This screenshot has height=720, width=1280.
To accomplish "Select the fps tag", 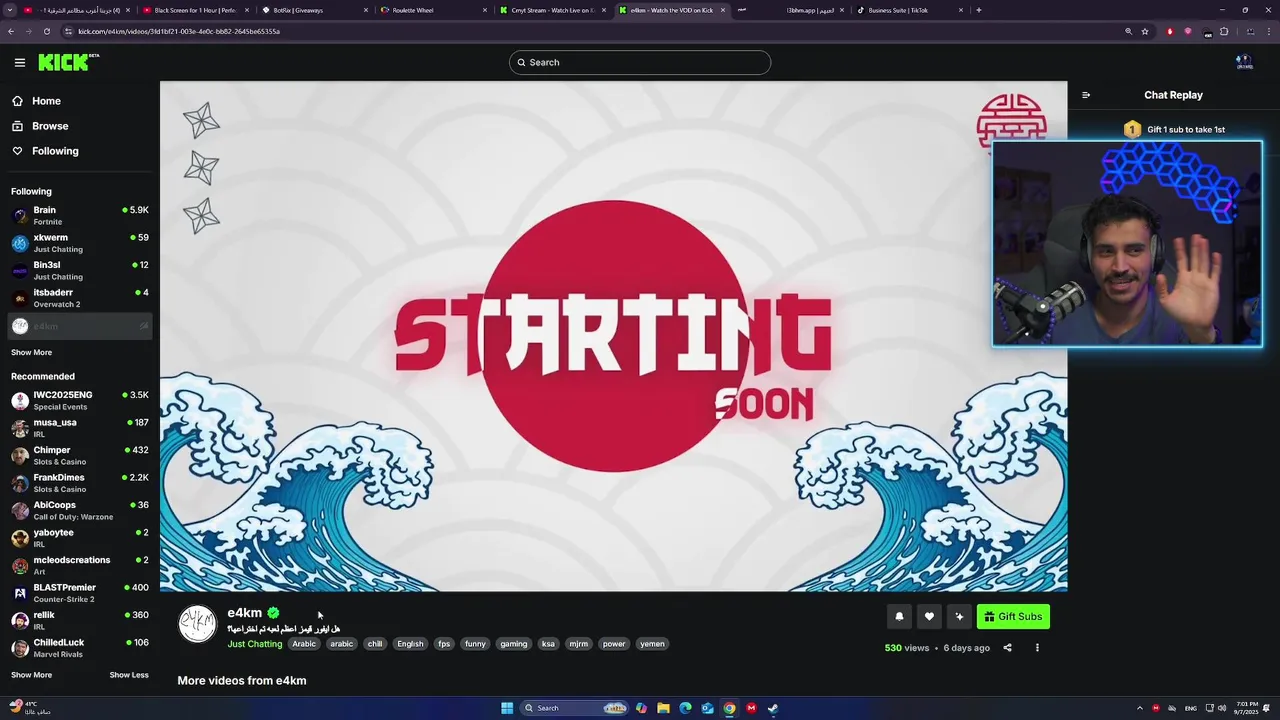I will pos(444,644).
